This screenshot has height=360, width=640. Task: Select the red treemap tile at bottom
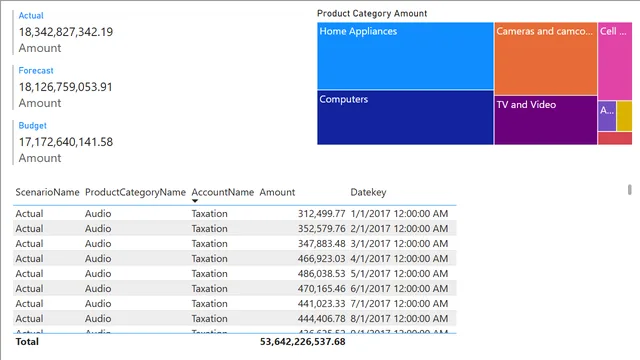615,138
